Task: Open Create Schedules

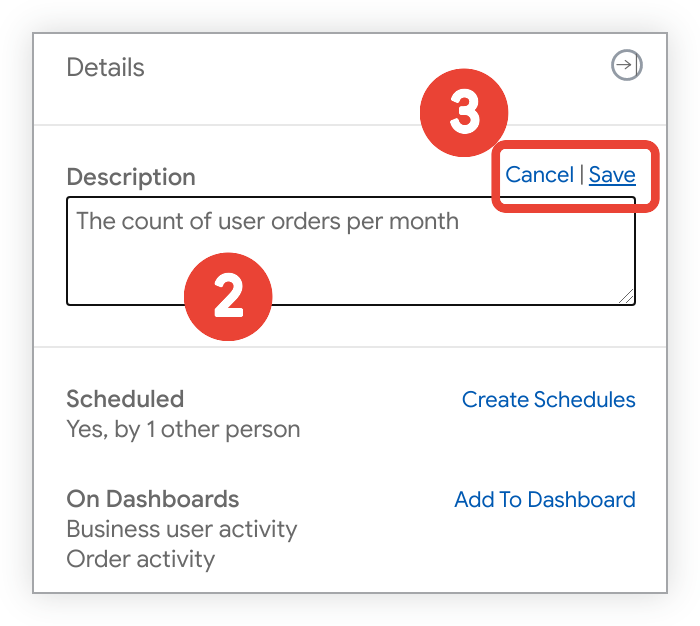Action: (x=548, y=400)
